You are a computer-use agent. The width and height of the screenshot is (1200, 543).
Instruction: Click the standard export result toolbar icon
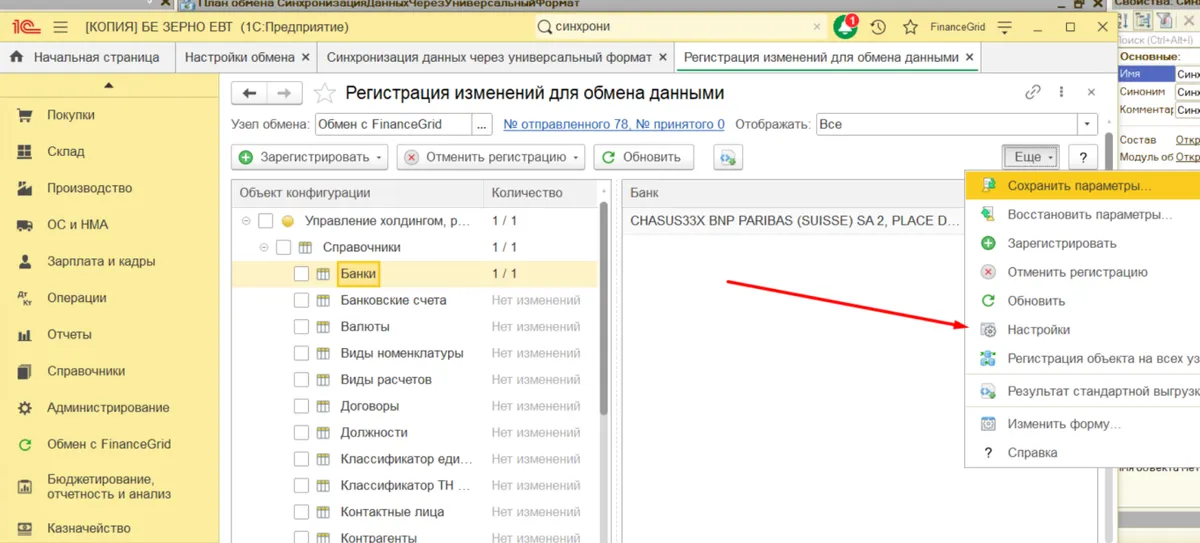tap(728, 157)
